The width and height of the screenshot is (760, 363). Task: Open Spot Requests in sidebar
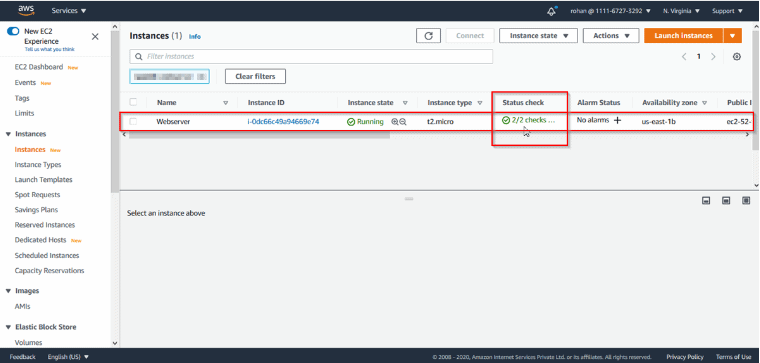(x=37, y=195)
